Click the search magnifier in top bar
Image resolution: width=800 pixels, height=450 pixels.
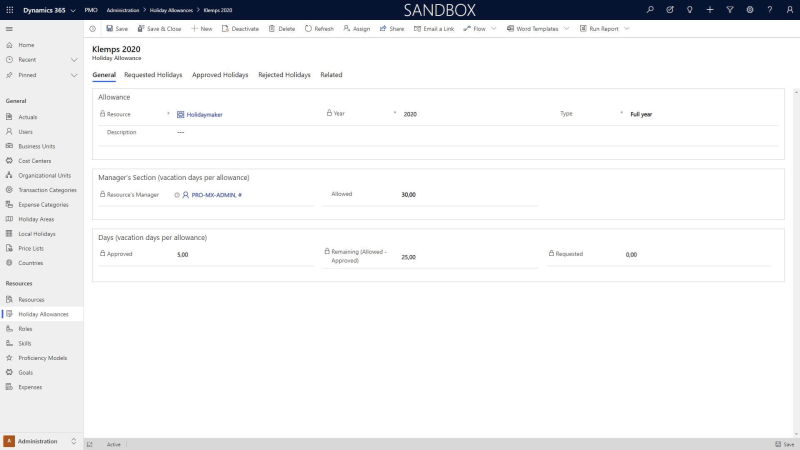[x=650, y=9]
